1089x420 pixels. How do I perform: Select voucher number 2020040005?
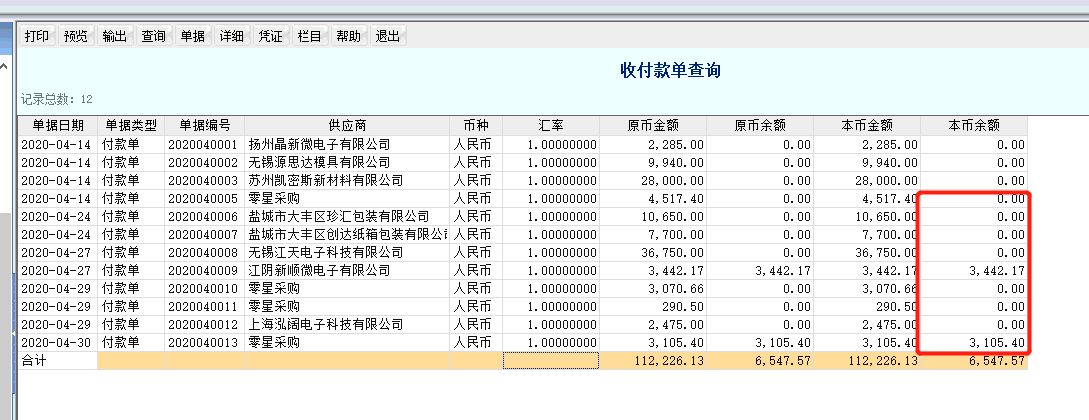[x=205, y=199]
